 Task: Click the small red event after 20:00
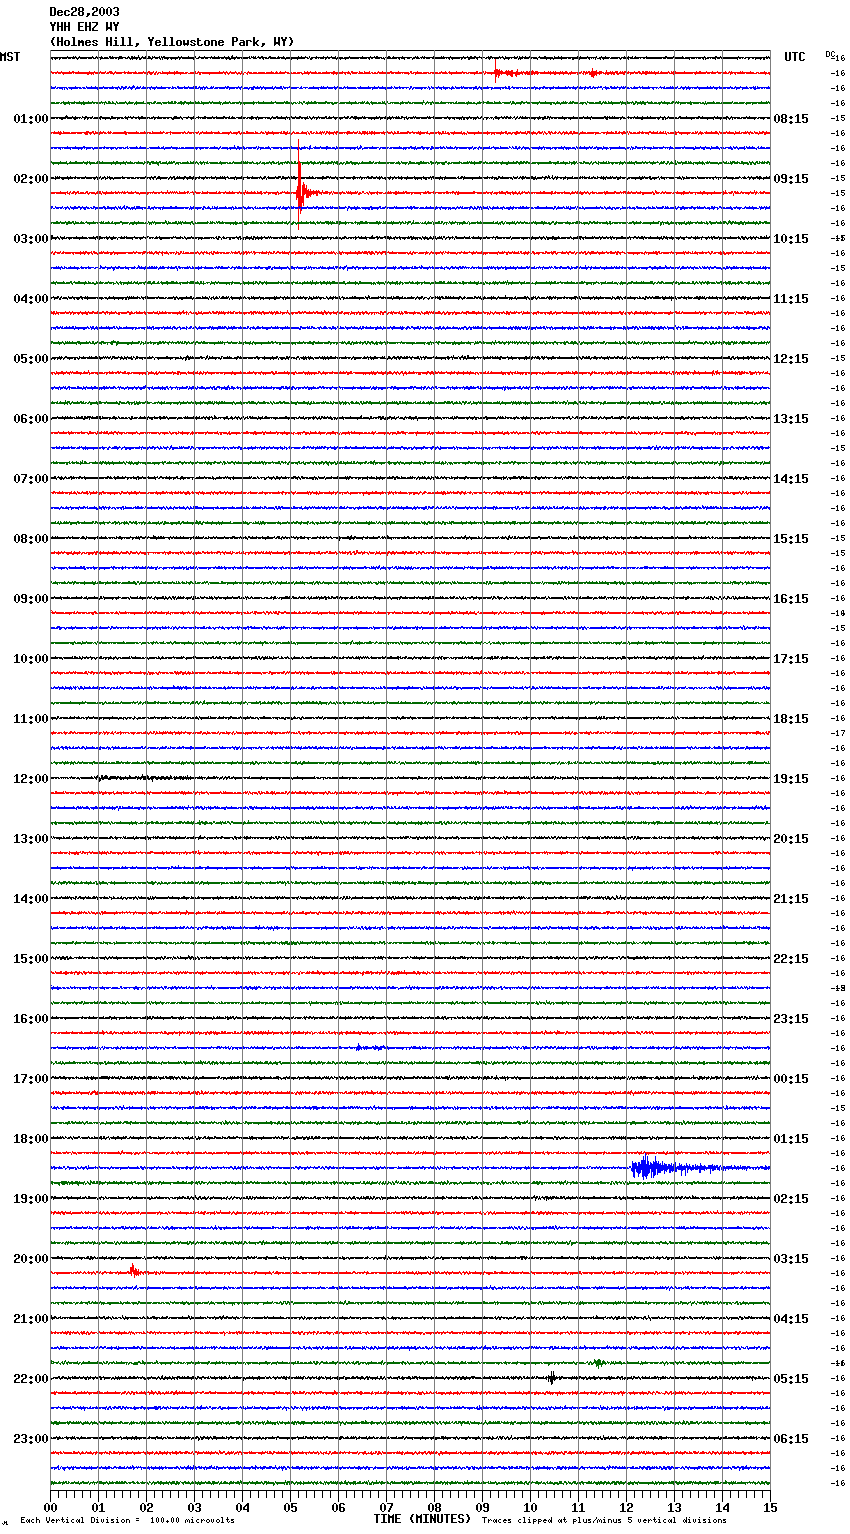coord(135,1271)
